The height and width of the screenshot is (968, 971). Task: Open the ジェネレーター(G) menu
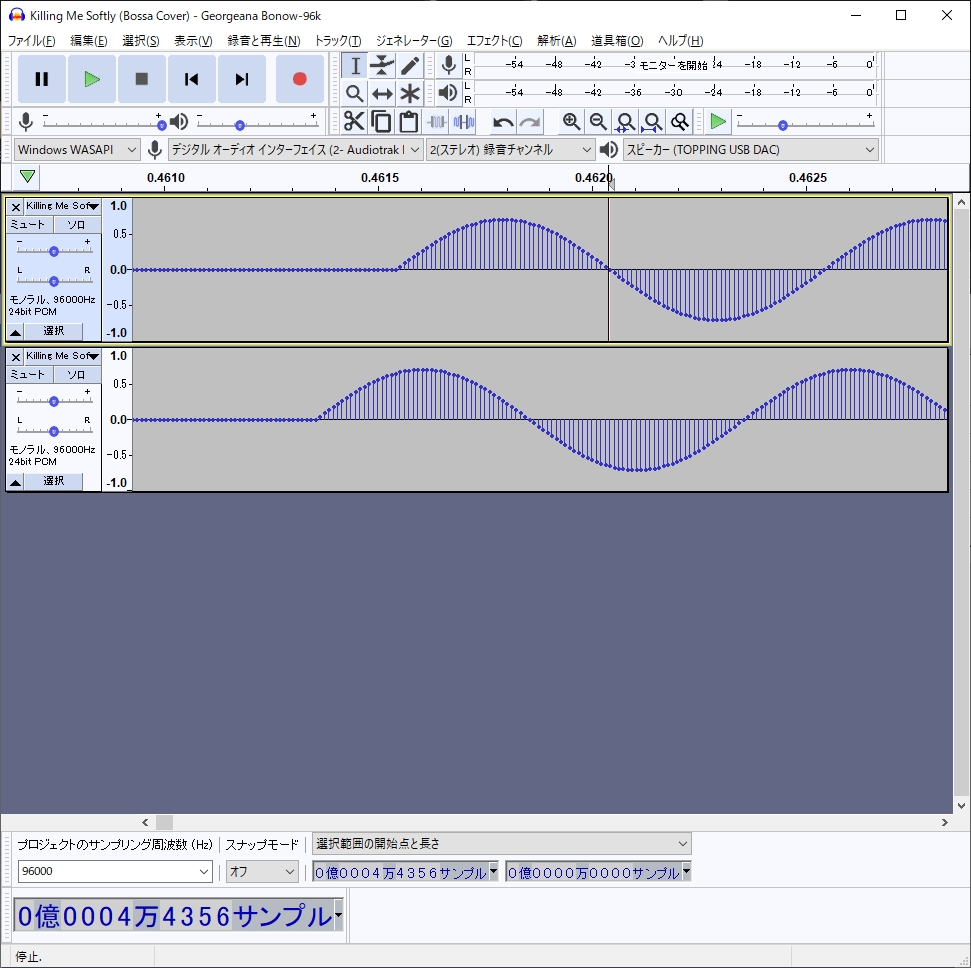coord(414,41)
